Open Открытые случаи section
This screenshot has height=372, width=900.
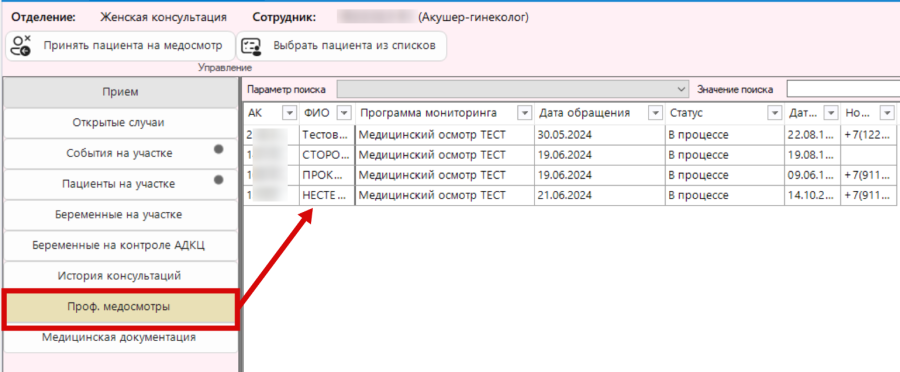pyautogui.click(x=121, y=123)
